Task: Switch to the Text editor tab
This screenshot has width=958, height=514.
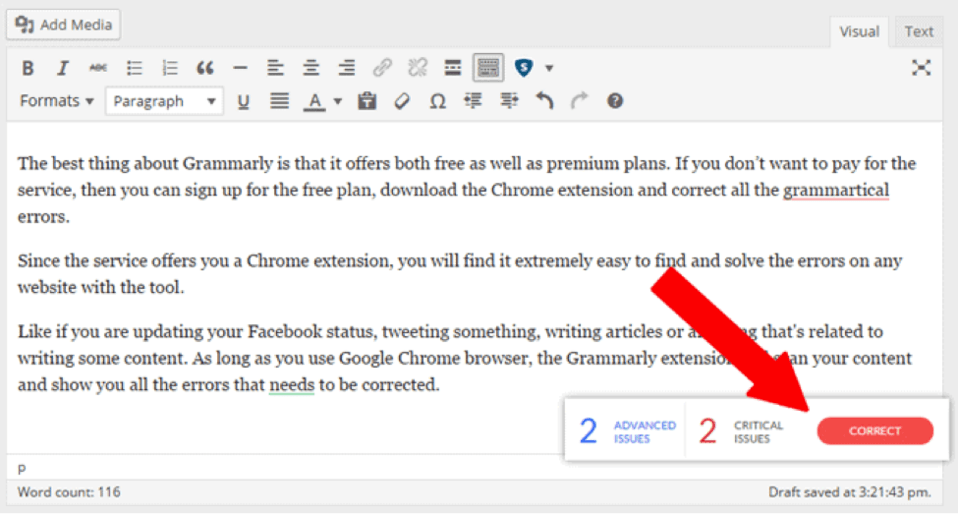Action: click(x=918, y=32)
